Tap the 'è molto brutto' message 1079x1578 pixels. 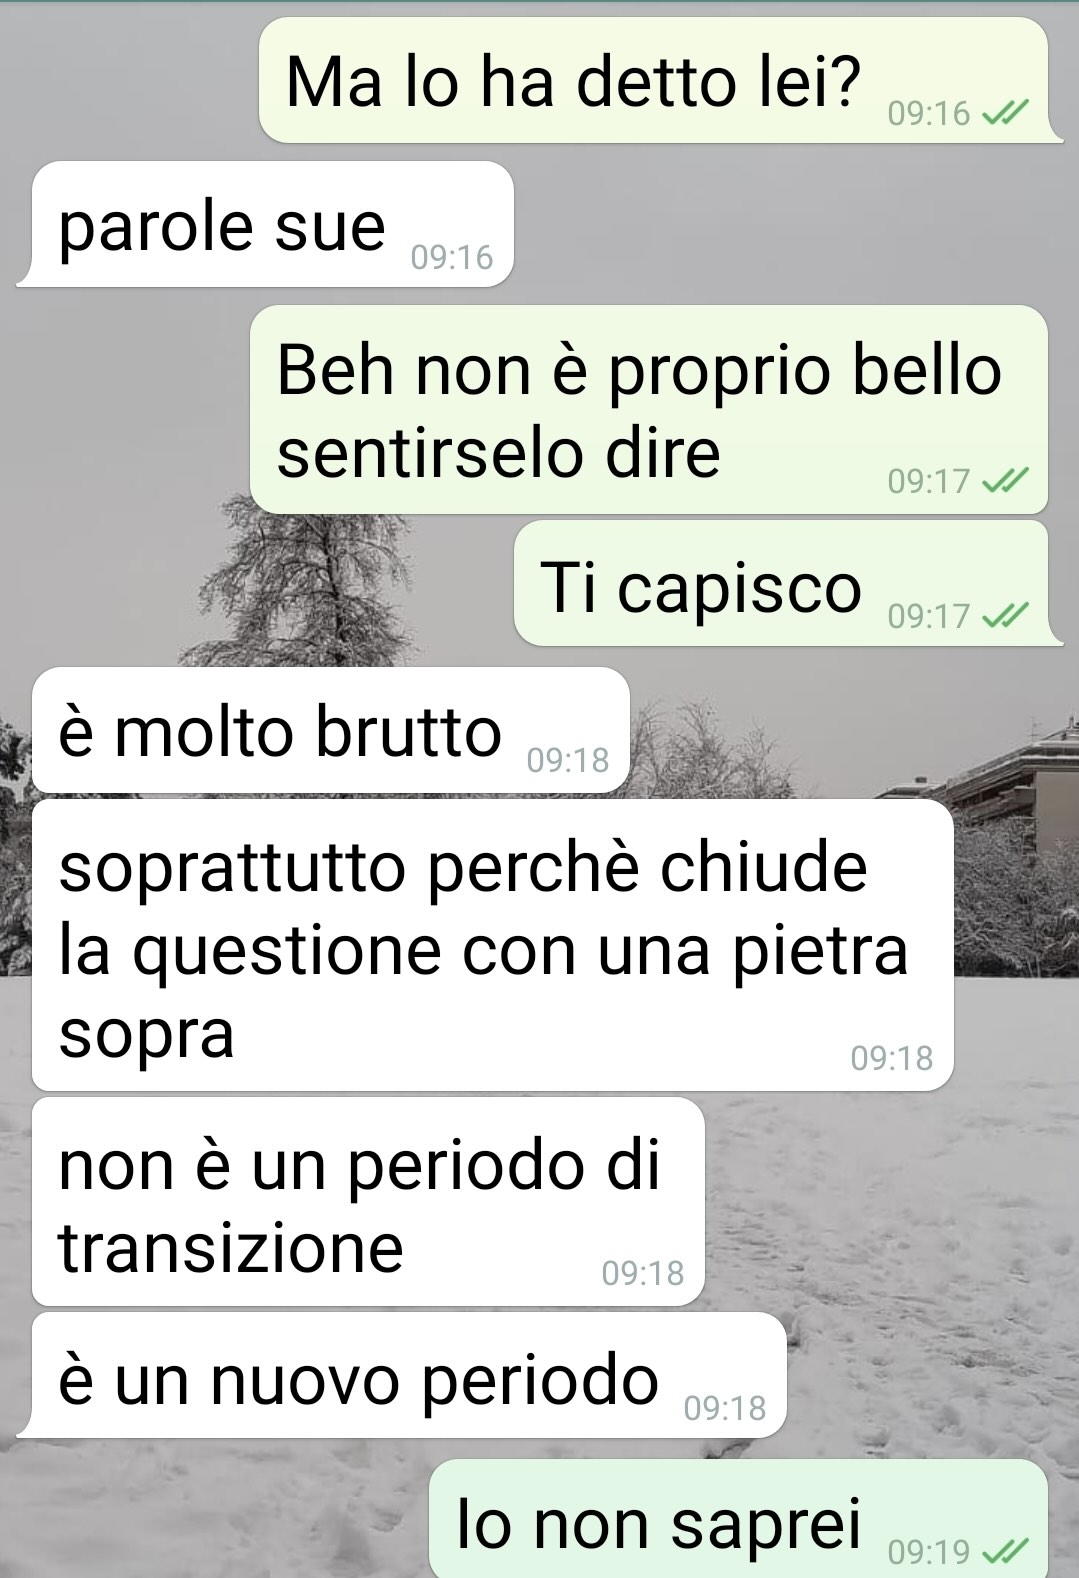click(x=331, y=730)
